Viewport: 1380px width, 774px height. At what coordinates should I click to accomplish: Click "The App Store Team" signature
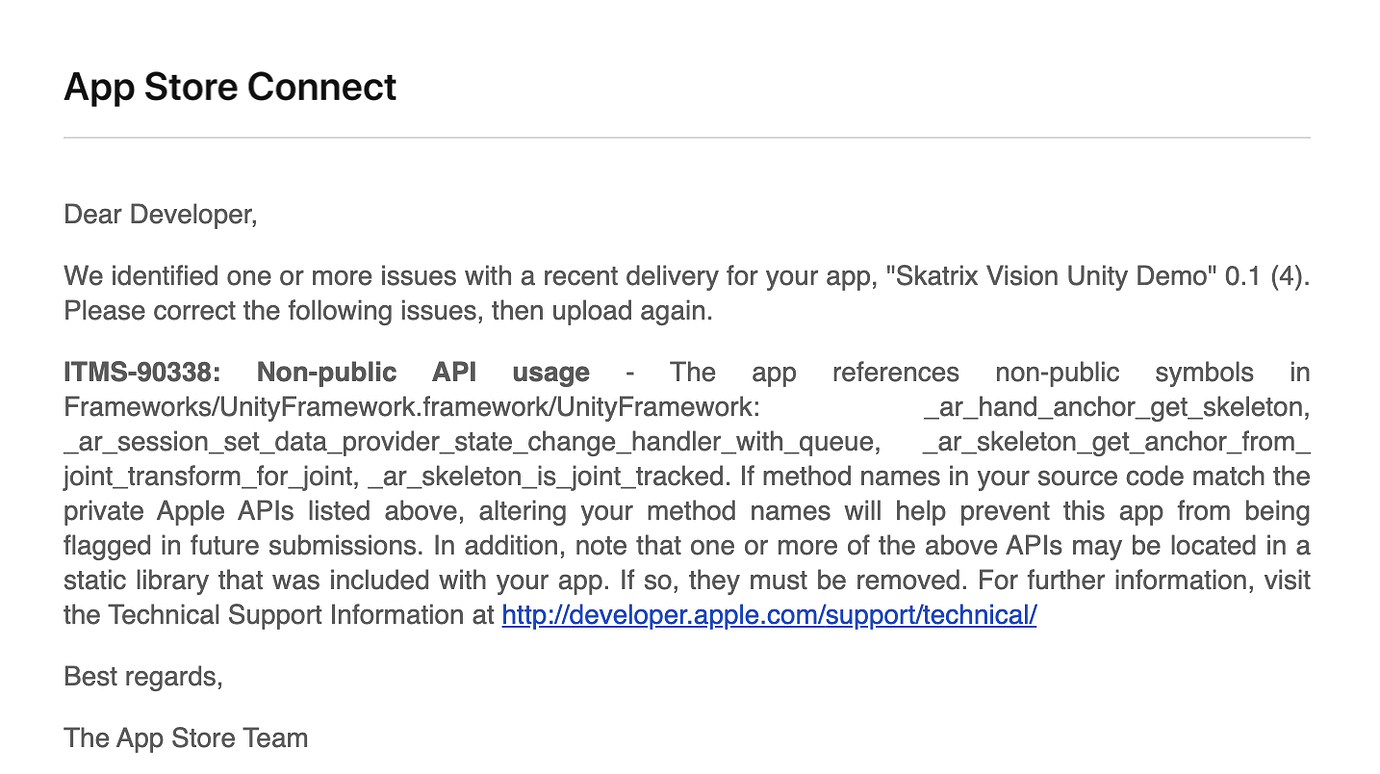pos(186,739)
